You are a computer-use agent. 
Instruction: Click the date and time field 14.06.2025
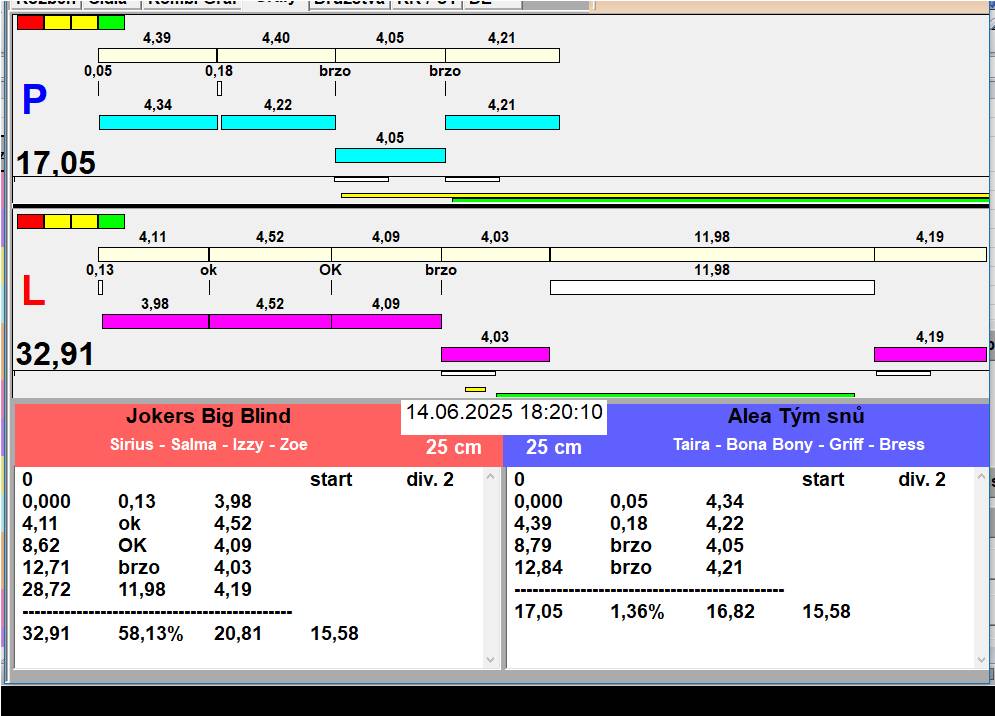point(504,412)
